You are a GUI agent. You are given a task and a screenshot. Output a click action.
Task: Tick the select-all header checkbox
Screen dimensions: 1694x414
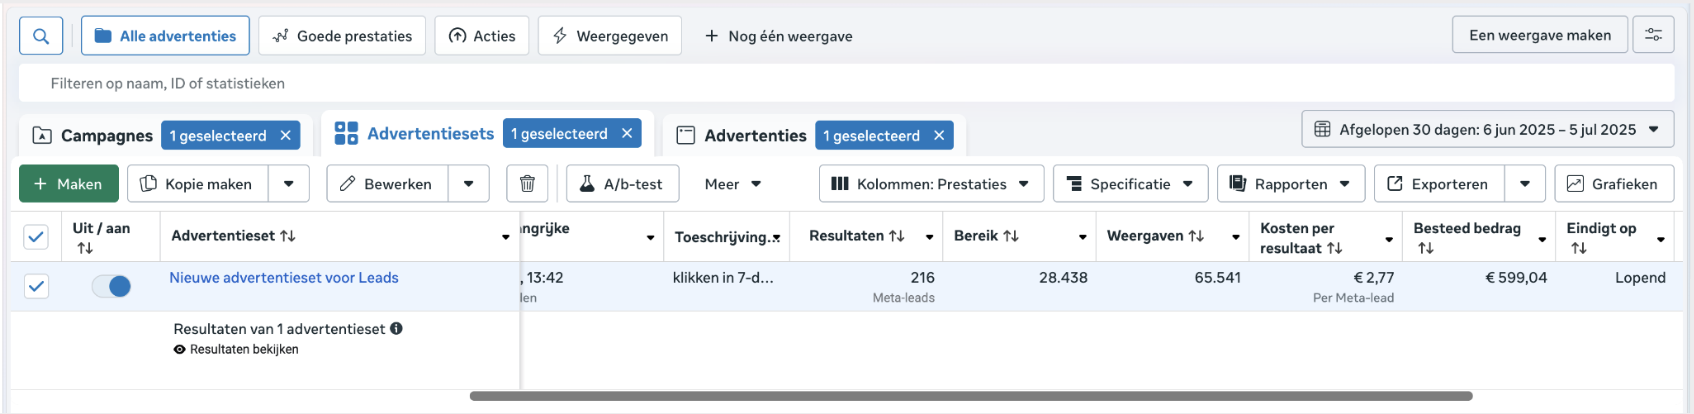point(36,236)
